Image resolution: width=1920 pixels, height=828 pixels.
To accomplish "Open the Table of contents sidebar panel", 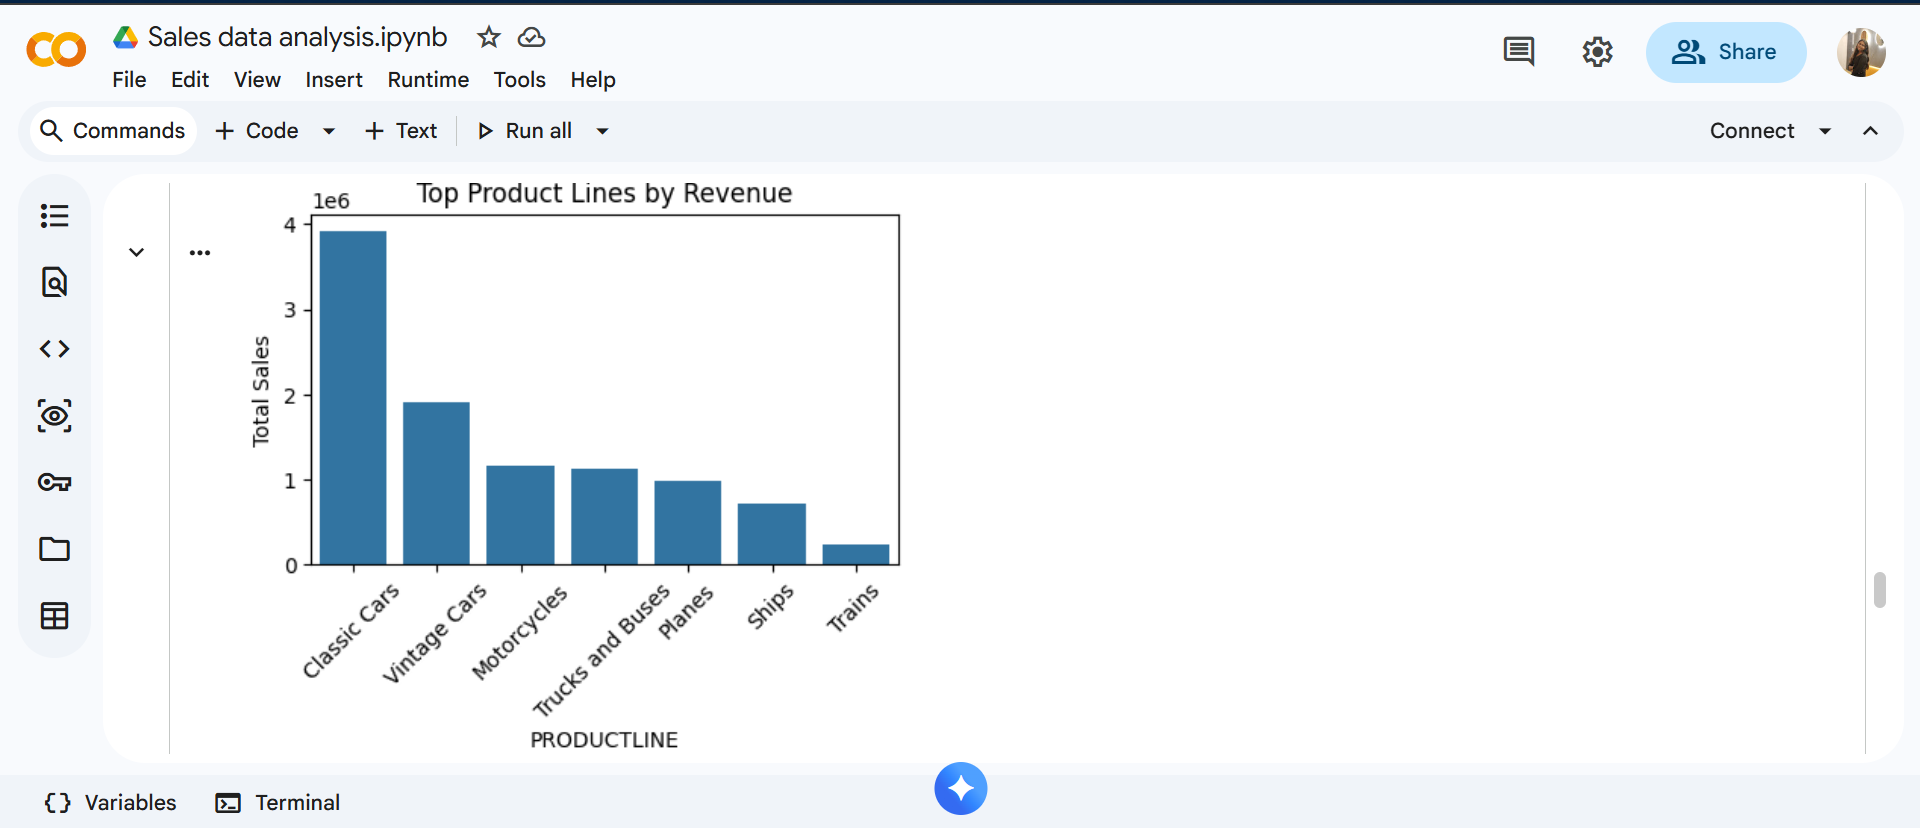I will coord(54,216).
